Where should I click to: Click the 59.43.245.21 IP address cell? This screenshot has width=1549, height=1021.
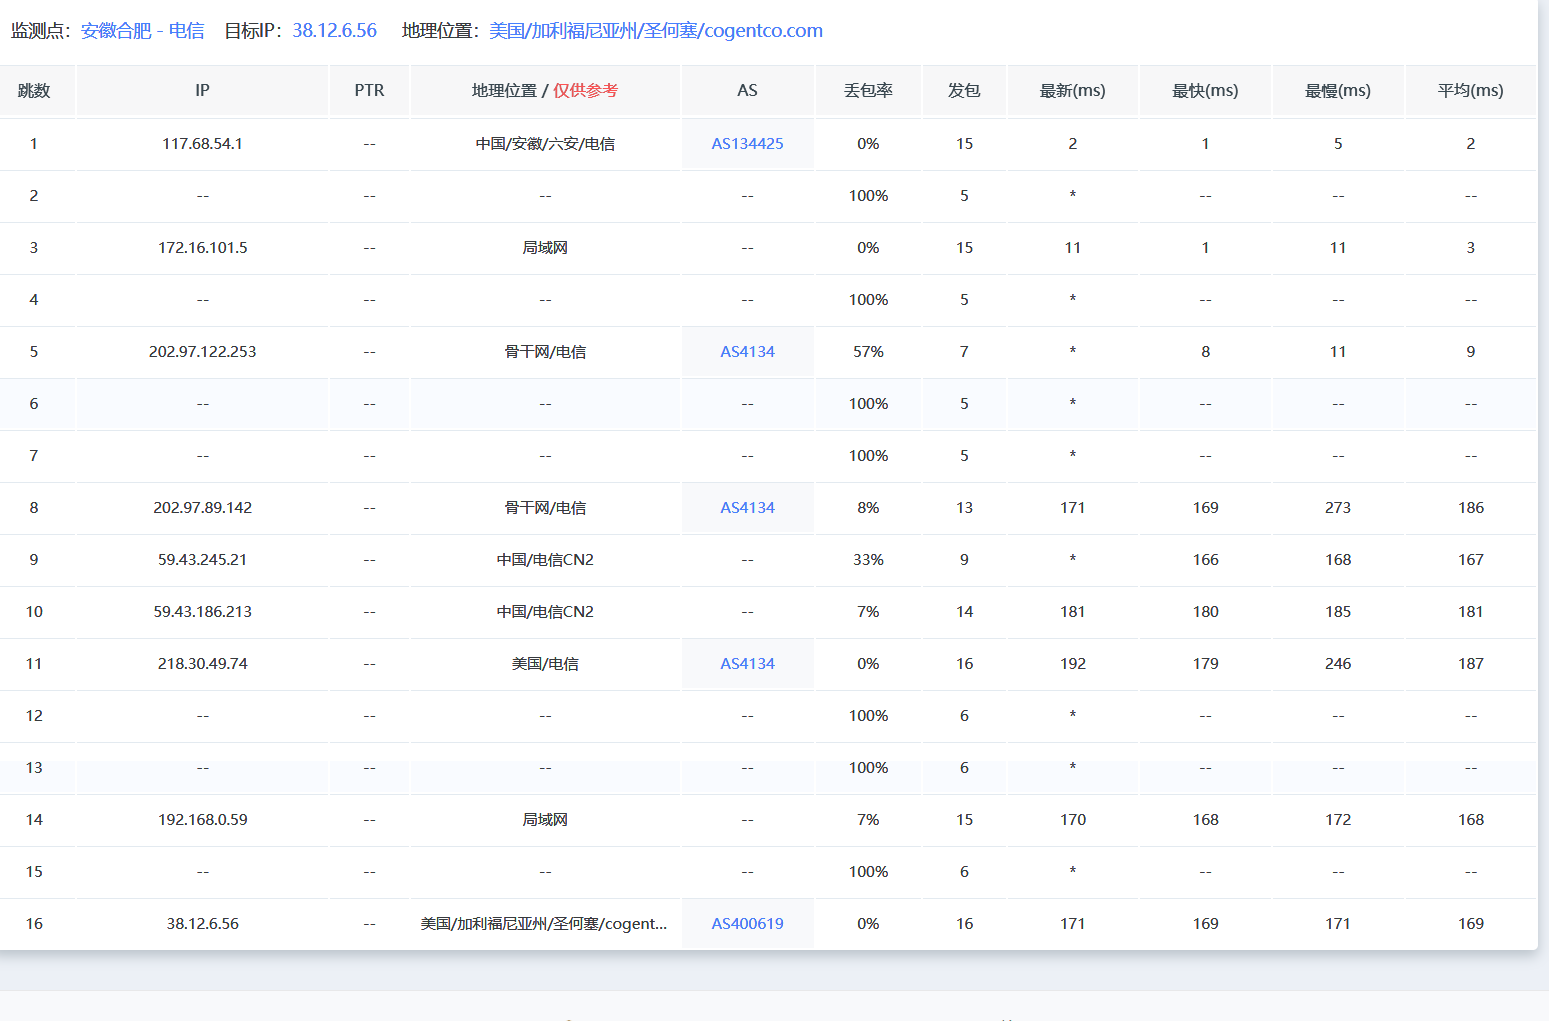[202, 560]
